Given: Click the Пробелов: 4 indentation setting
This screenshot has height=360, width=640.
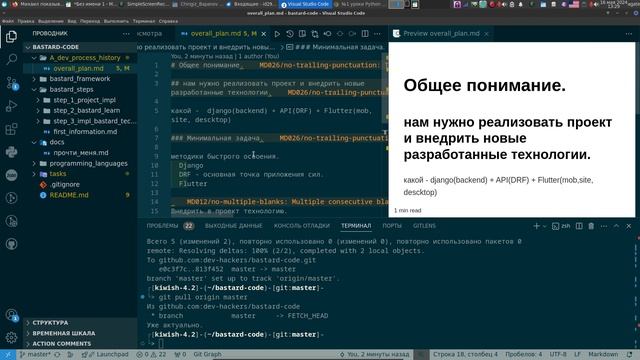Looking at the screenshot, I should tap(524, 354).
